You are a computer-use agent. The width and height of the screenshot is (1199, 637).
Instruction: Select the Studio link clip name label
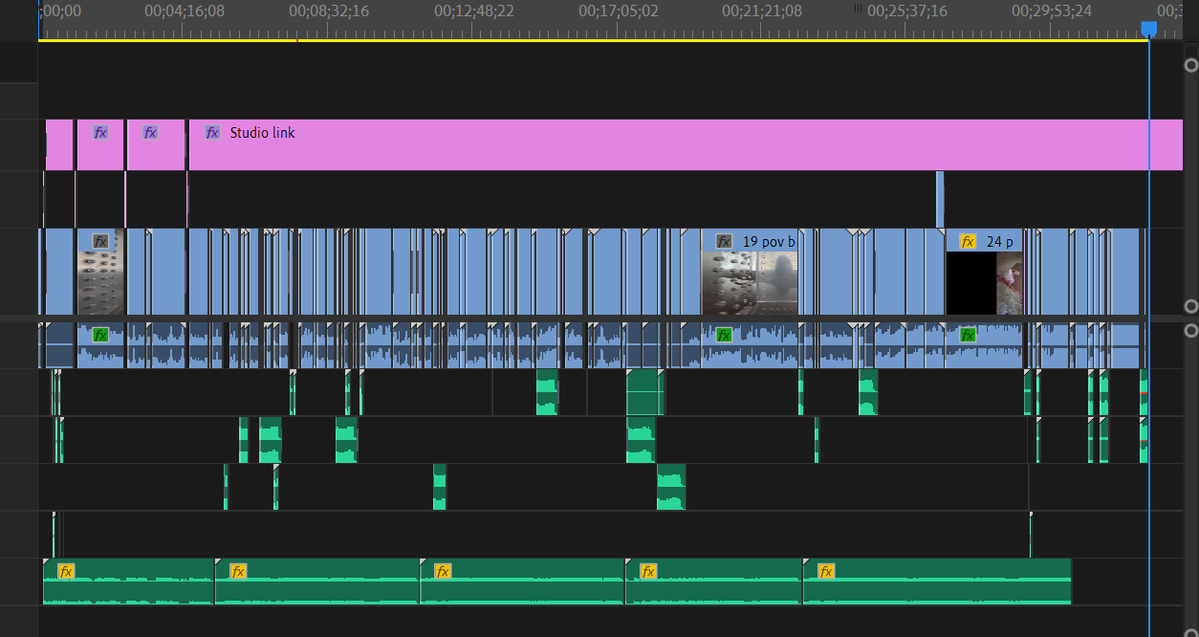(262, 132)
